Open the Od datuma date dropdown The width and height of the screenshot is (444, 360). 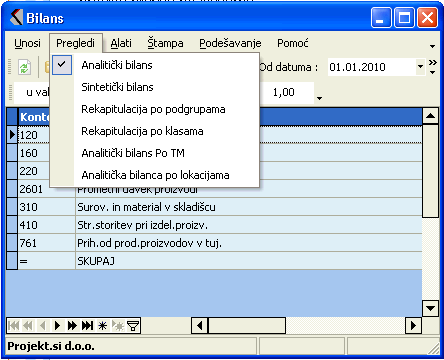coord(421,67)
